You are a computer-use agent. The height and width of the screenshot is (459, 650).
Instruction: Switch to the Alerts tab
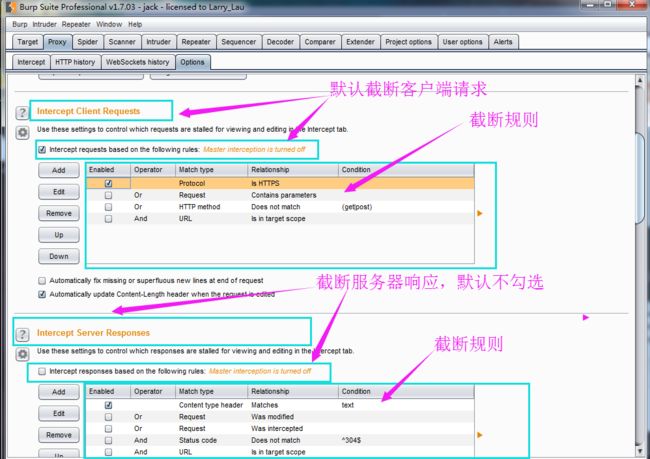coord(503,42)
